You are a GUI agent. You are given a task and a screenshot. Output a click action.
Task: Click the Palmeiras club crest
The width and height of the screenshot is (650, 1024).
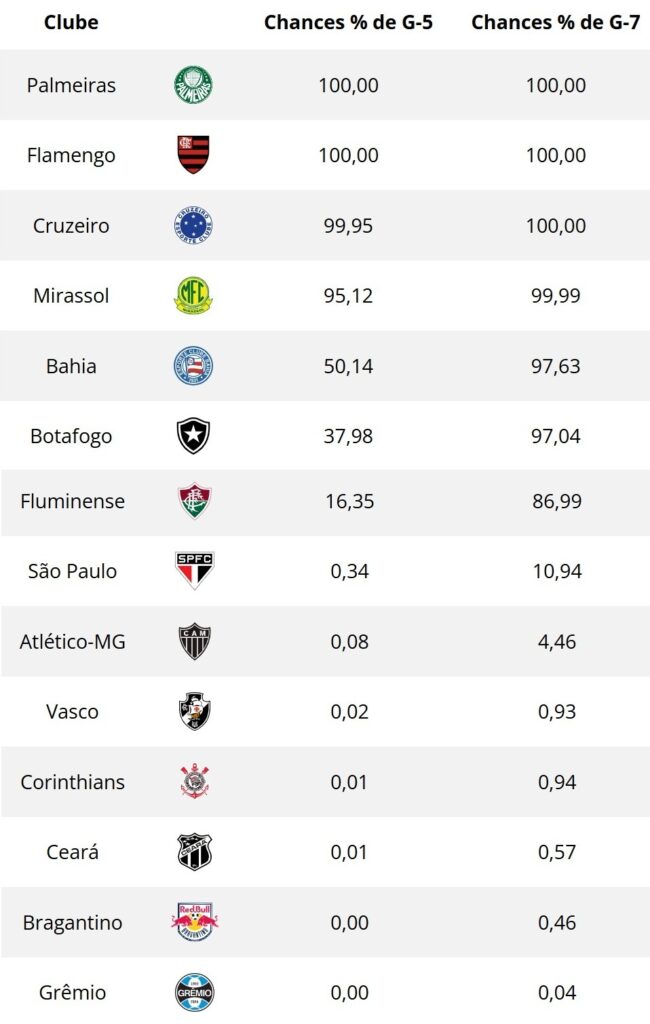coord(193,85)
